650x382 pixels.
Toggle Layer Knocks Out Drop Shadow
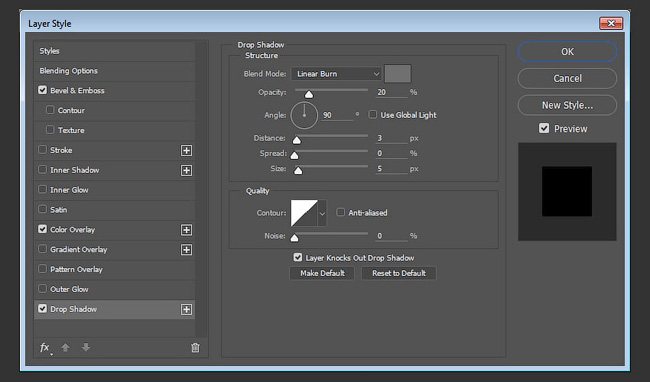click(298, 257)
